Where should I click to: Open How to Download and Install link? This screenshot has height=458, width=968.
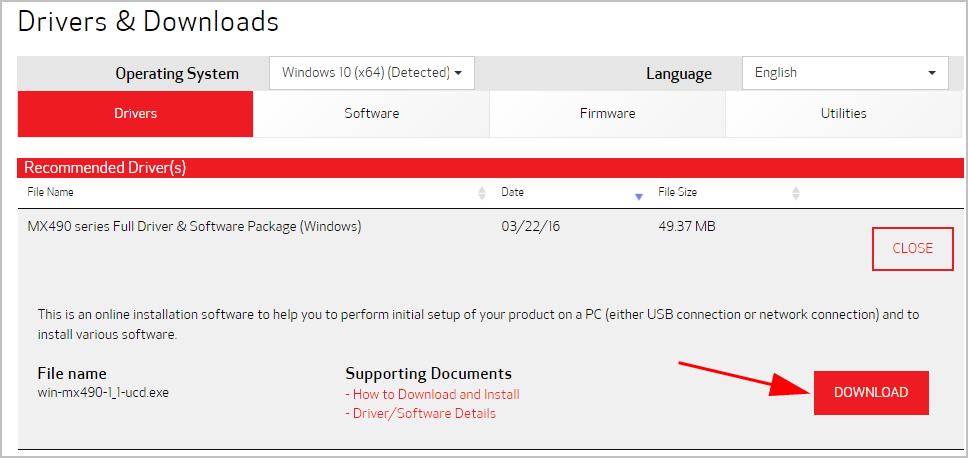[x=436, y=394]
